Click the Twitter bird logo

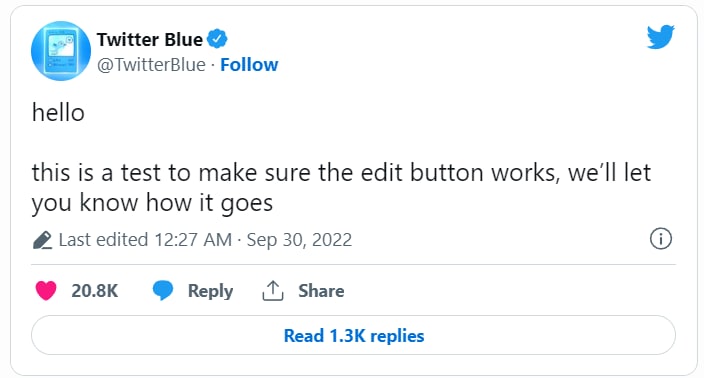point(660,36)
